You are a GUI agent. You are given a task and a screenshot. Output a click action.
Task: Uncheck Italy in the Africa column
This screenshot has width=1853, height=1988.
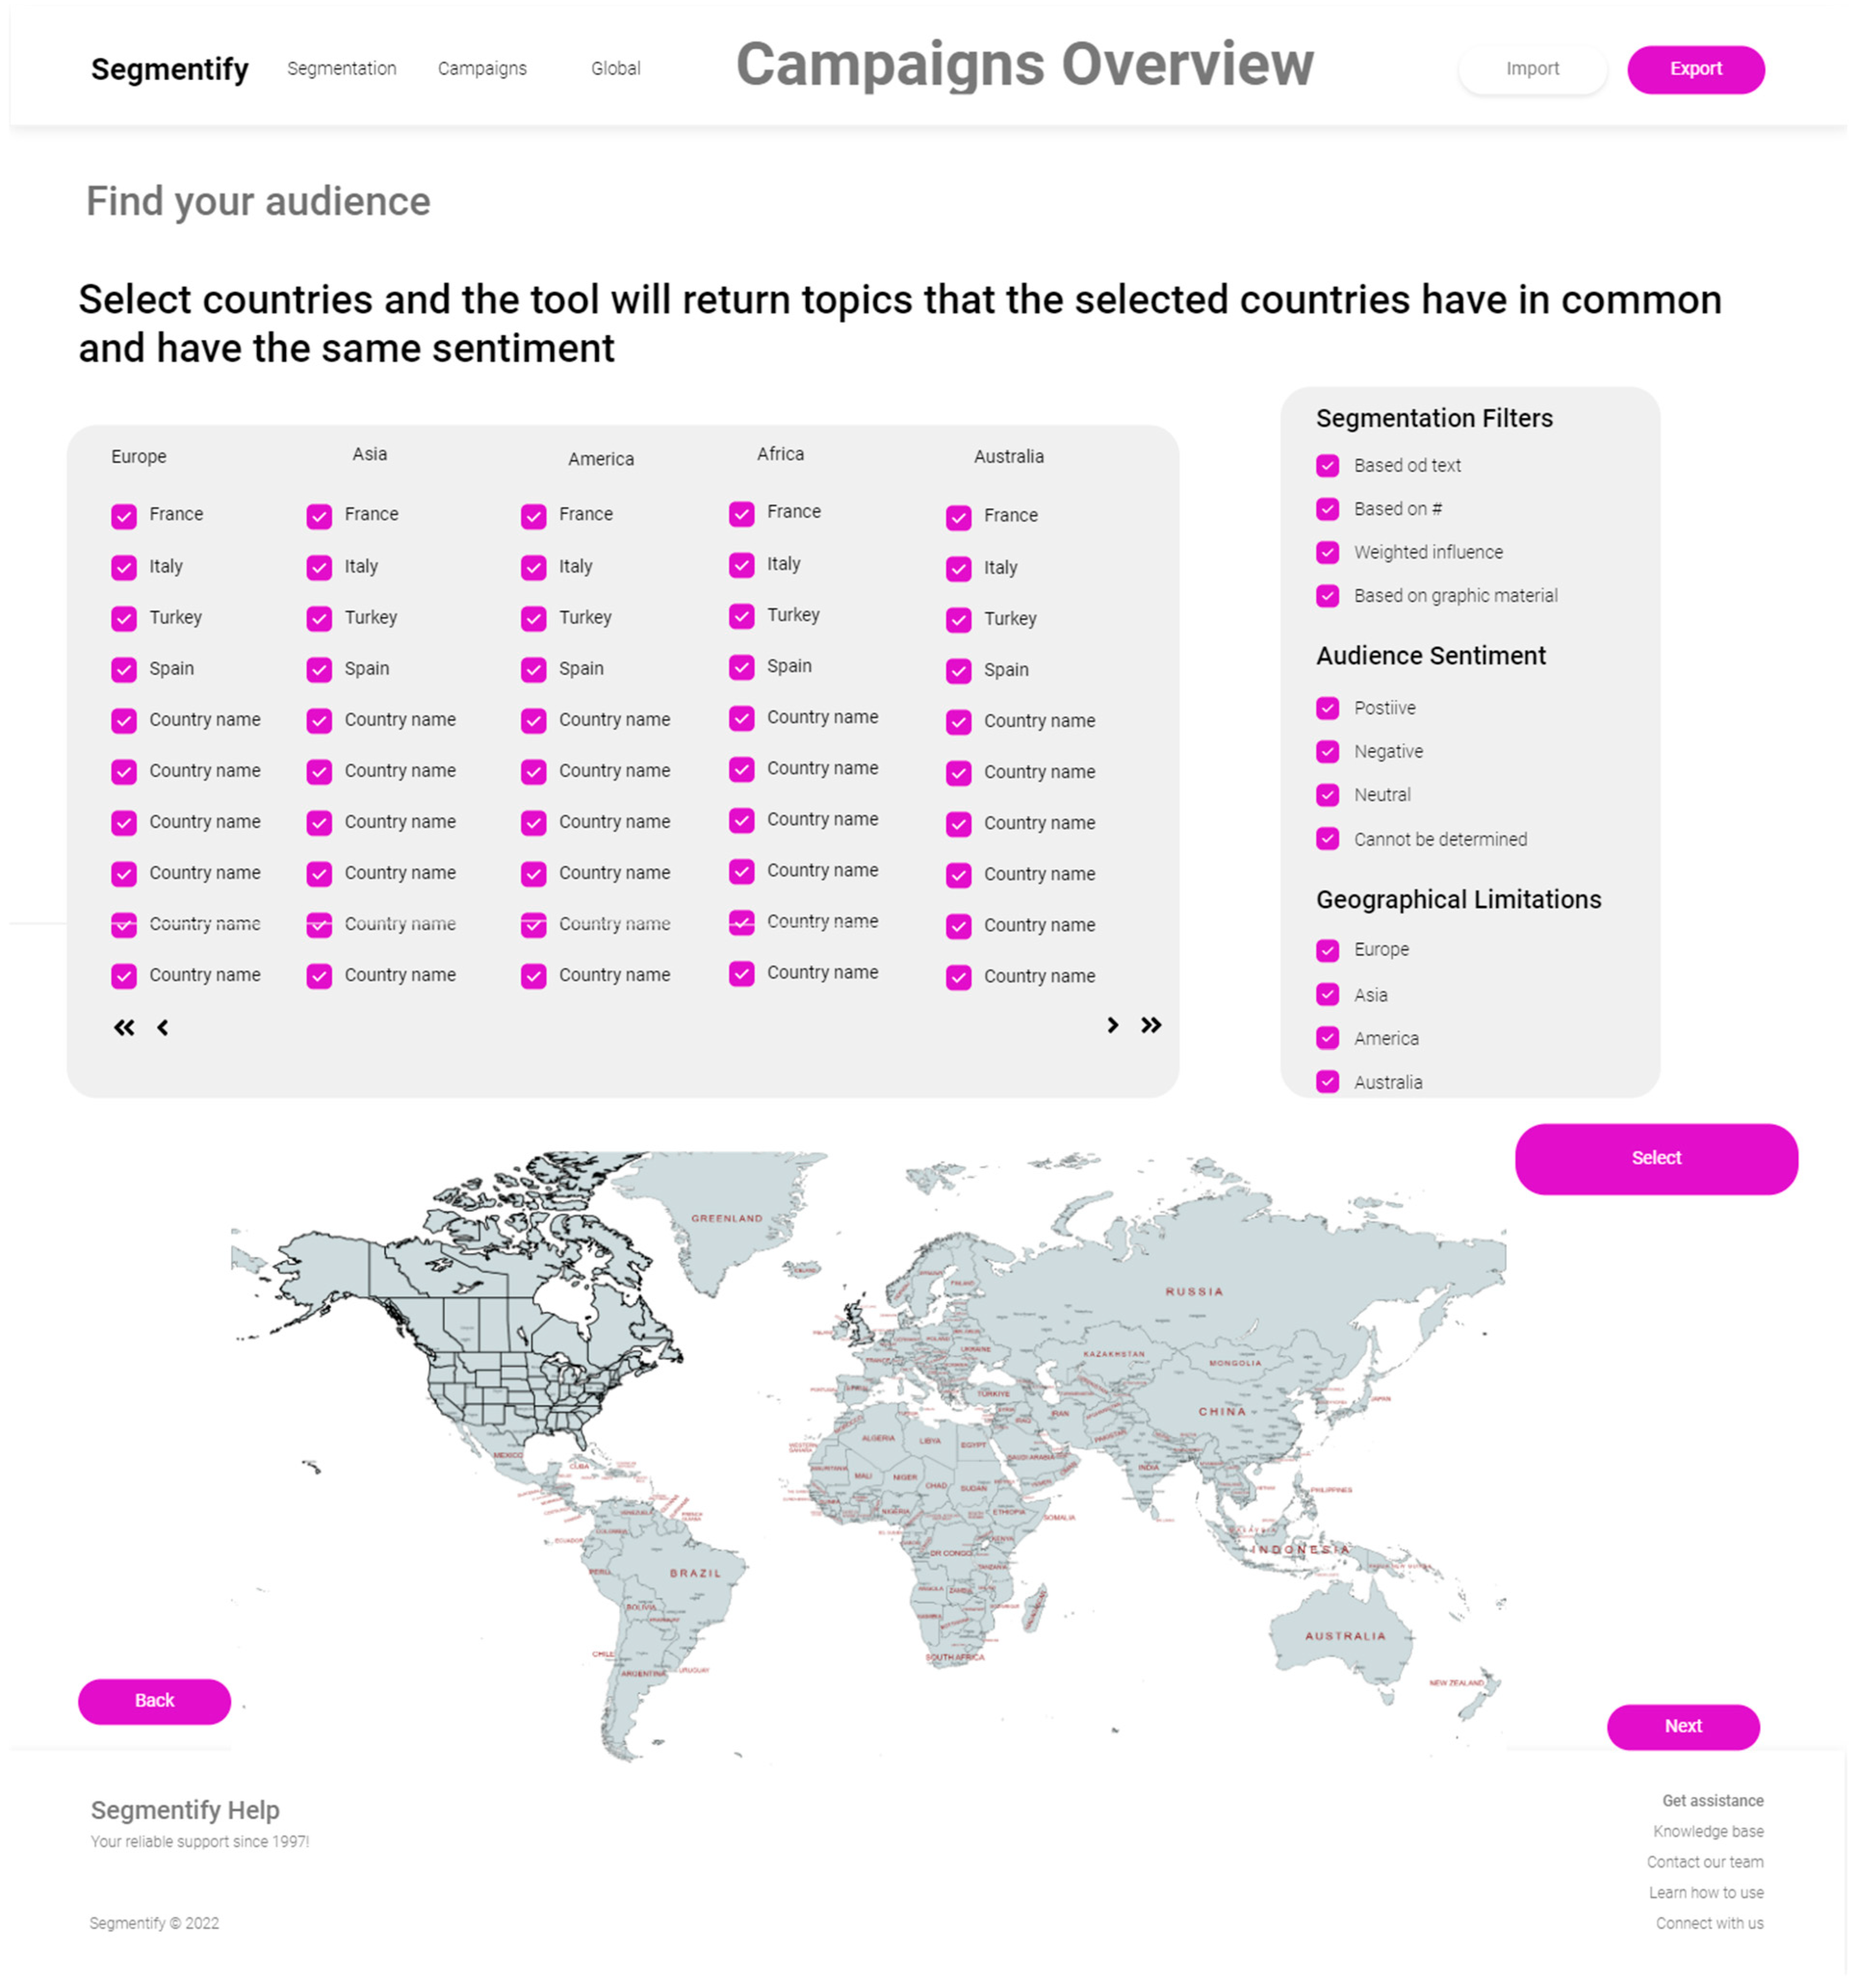tap(741, 565)
